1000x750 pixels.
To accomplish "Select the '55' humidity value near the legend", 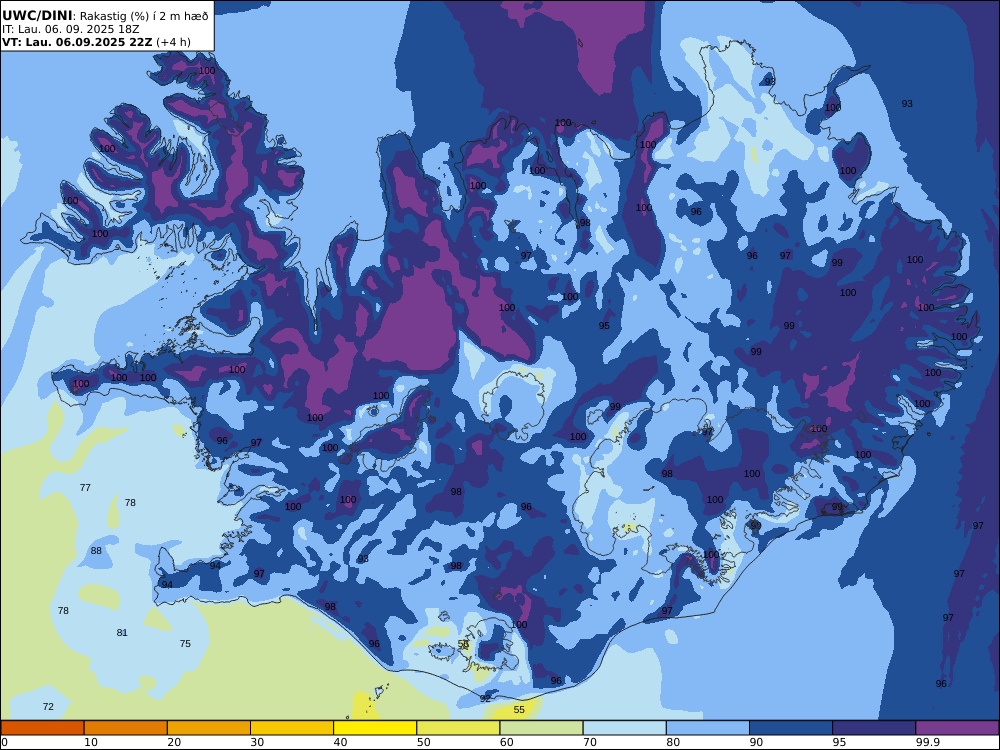I will pyautogui.click(x=519, y=709).
